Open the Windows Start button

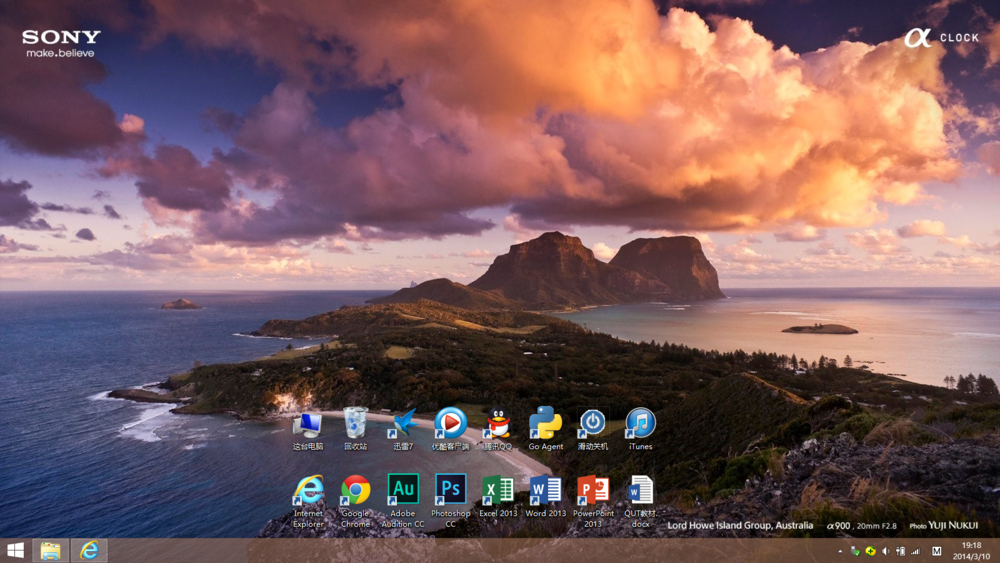pyautogui.click(x=15, y=550)
